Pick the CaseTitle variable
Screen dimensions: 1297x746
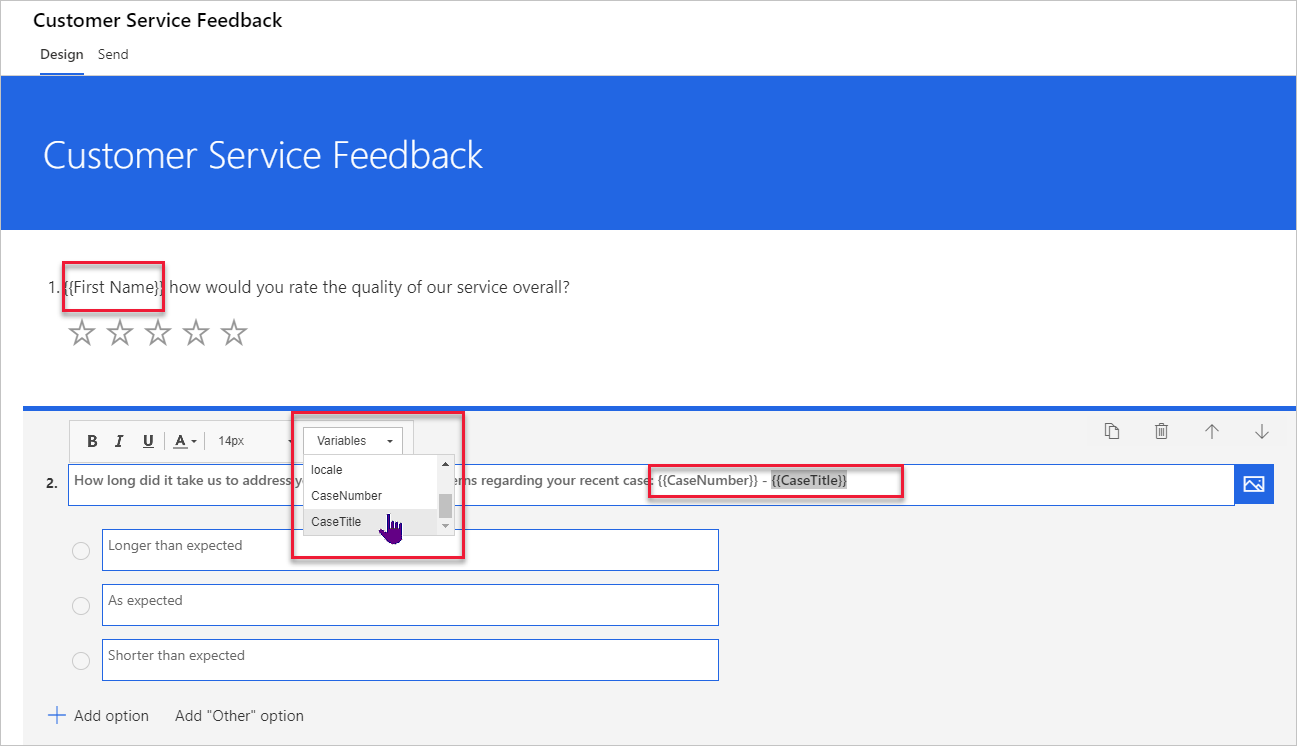(370, 521)
